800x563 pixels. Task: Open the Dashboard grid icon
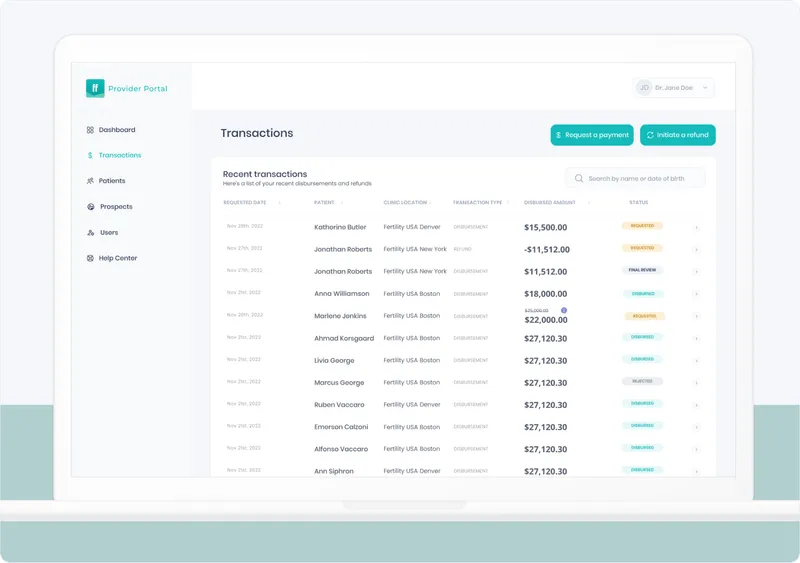(x=90, y=130)
